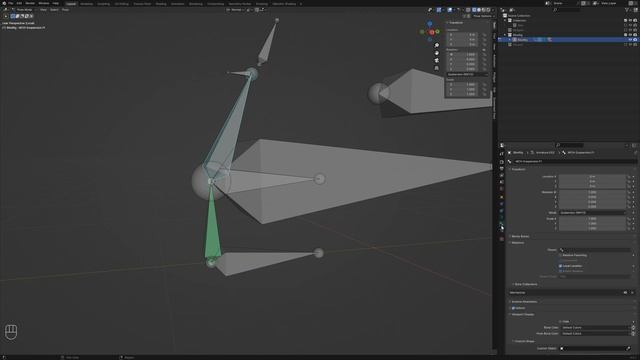Toggle the Deform checkbox

[x=513, y=308]
